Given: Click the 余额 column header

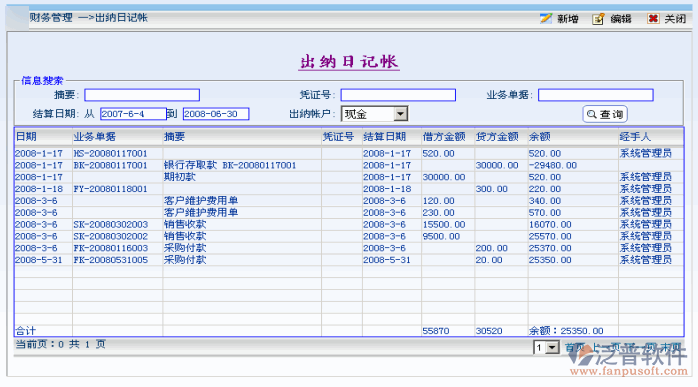Looking at the screenshot, I should pos(540,137).
